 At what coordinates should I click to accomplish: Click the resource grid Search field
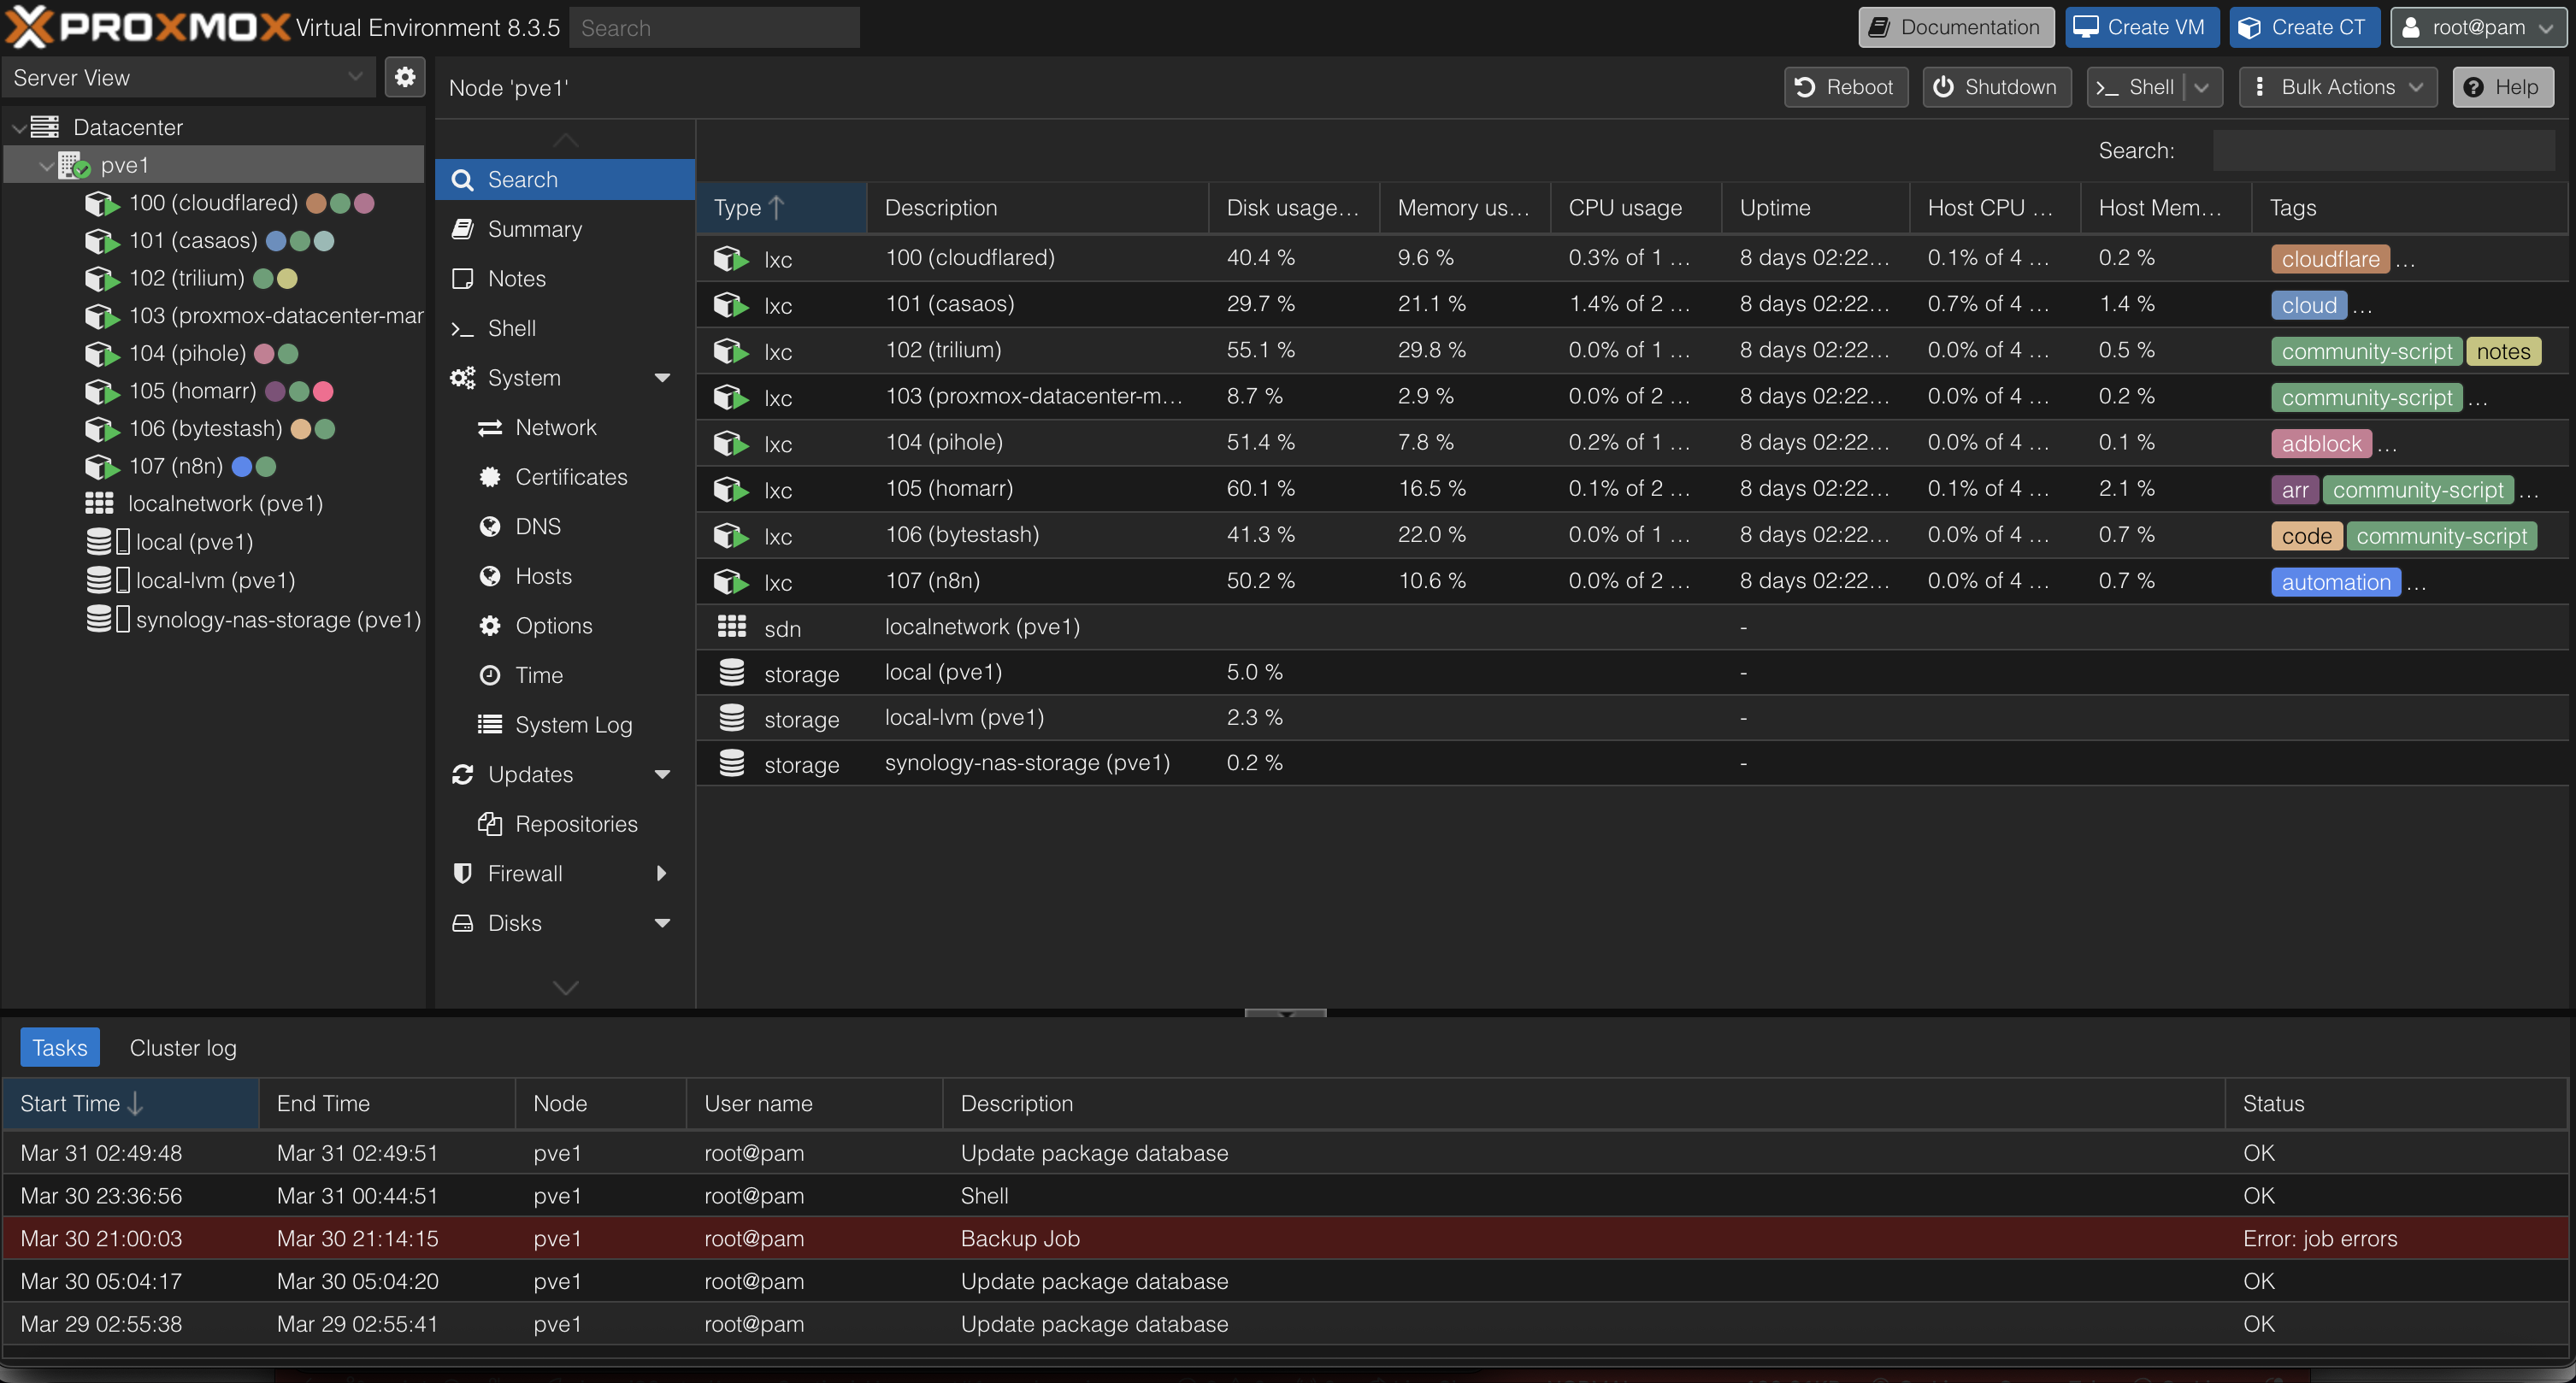[2383, 150]
